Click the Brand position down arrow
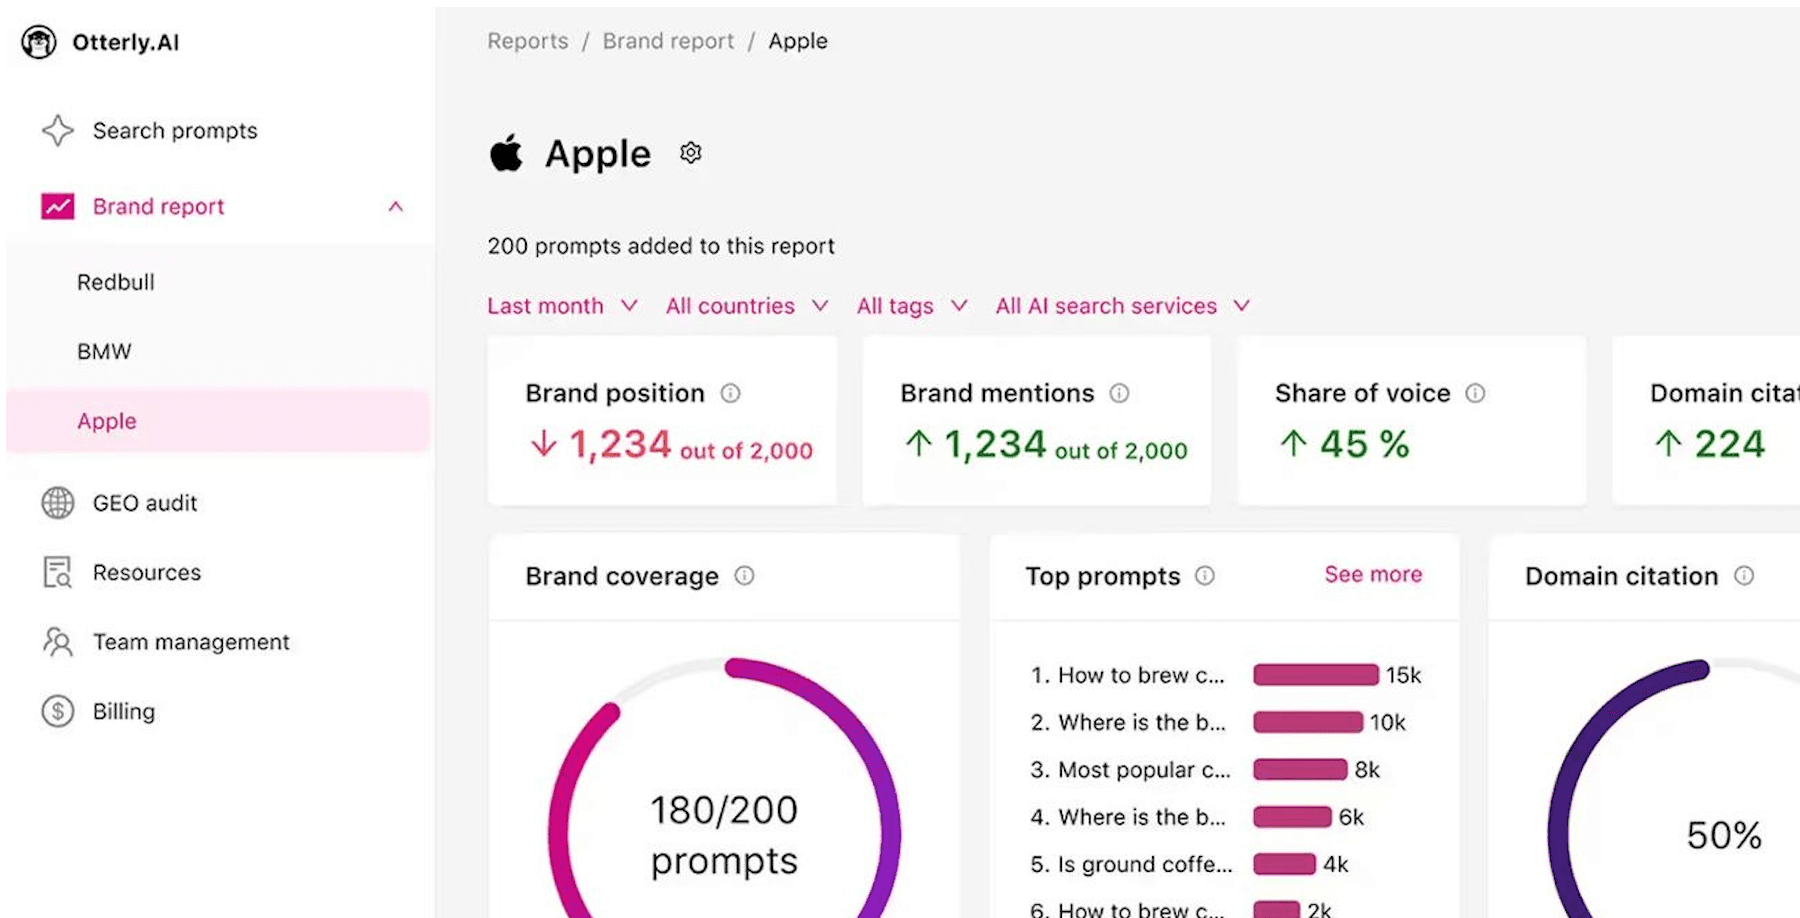This screenshot has height=918, width=1800. pyautogui.click(x=544, y=443)
